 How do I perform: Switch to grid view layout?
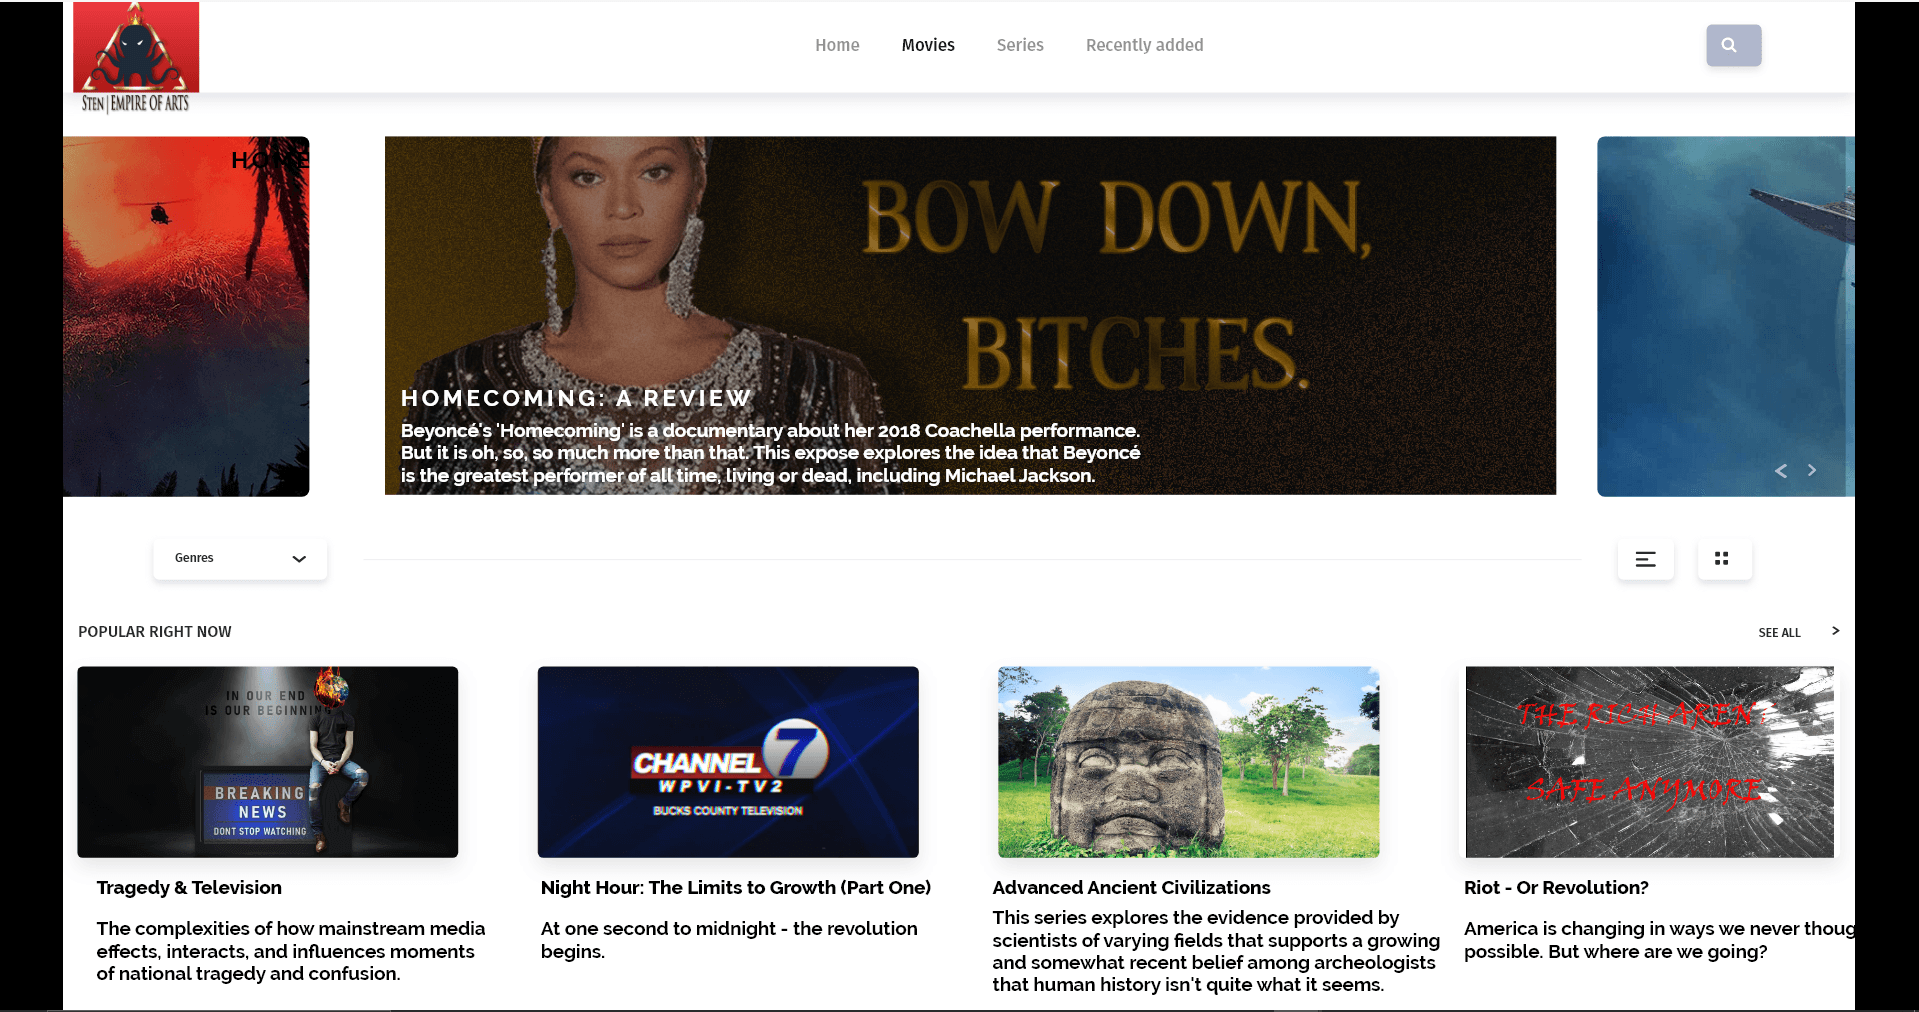pyautogui.click(x=1724, y=559)
